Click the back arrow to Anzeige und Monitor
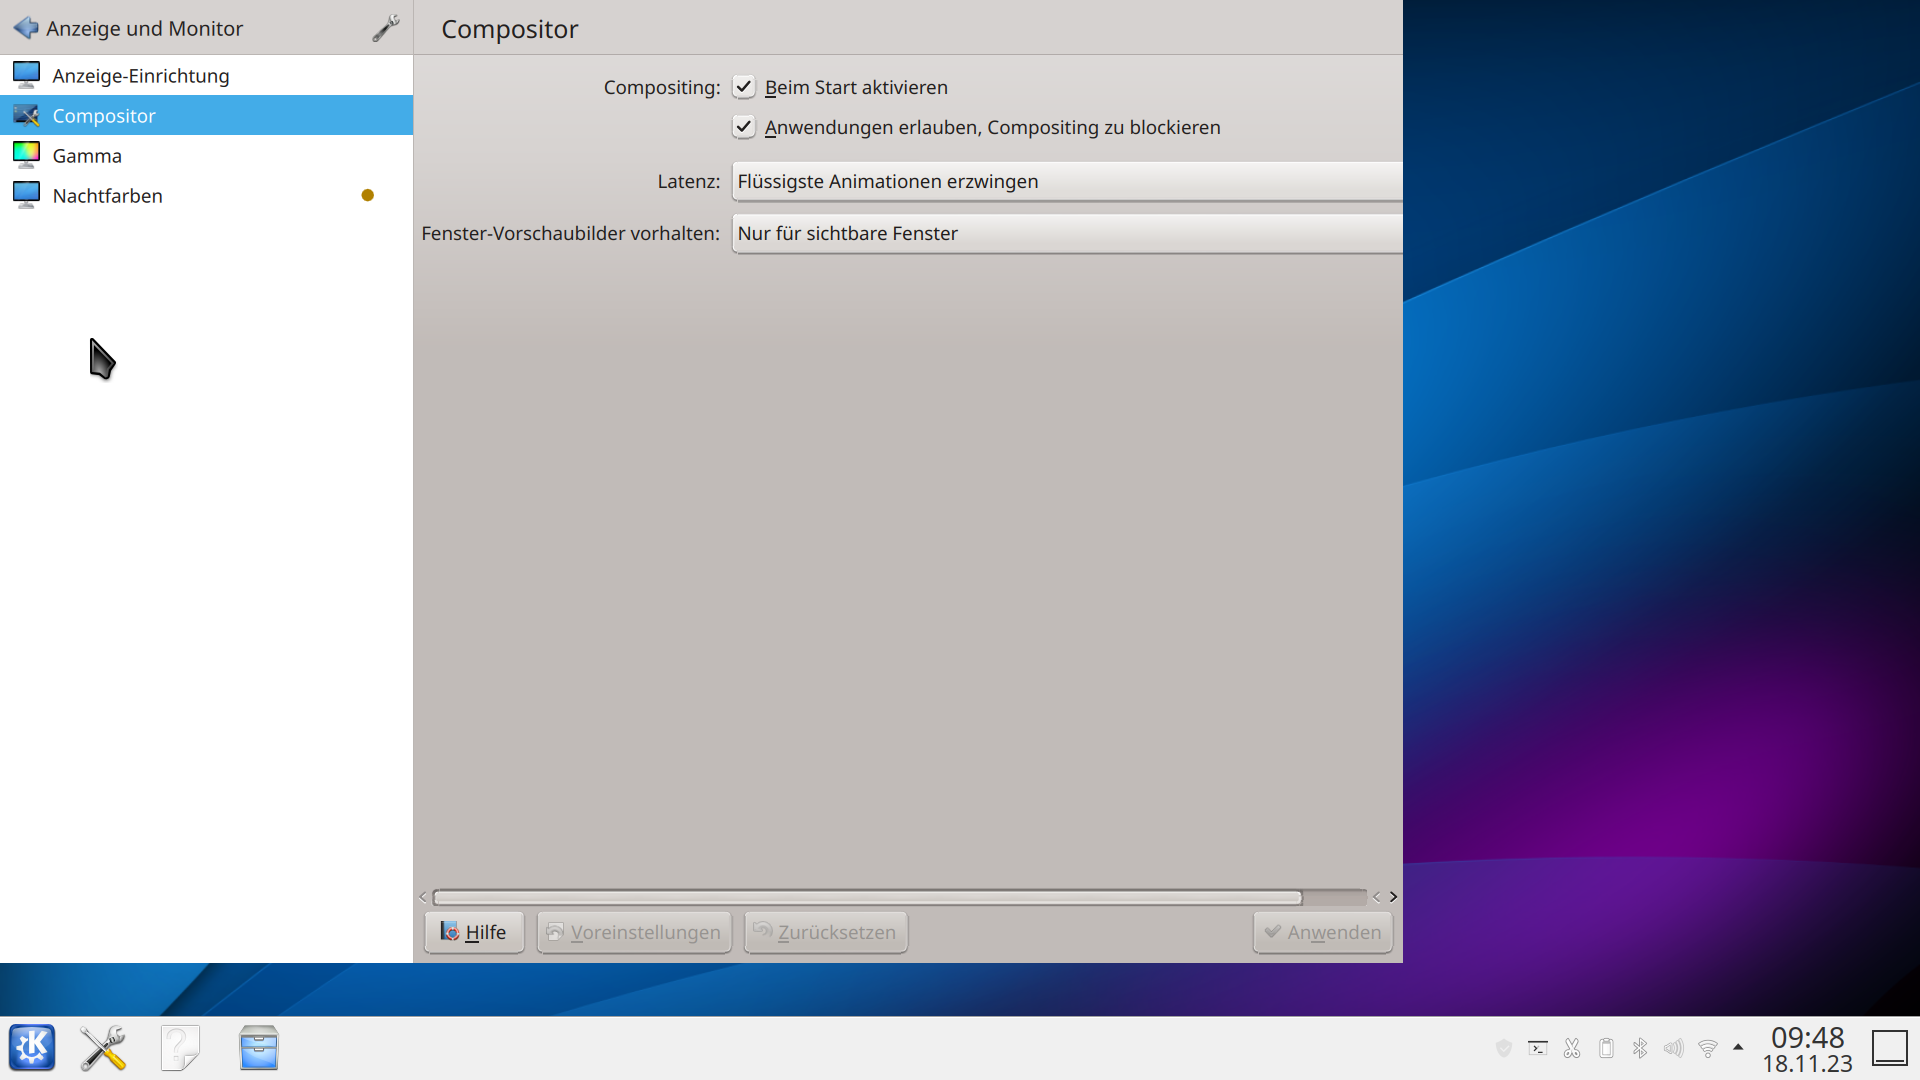Viewport: 1920px width, 1080px height. [26, 28]
